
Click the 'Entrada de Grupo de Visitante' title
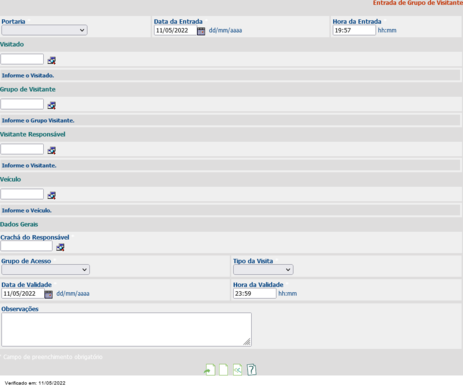(418, 3)
